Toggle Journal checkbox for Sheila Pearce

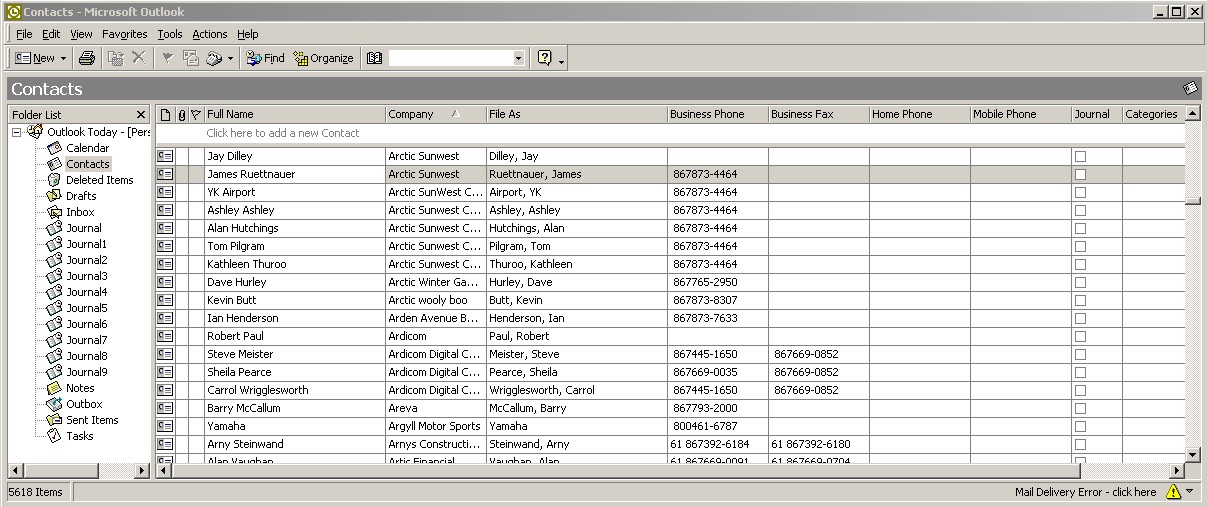(1080, 372)
